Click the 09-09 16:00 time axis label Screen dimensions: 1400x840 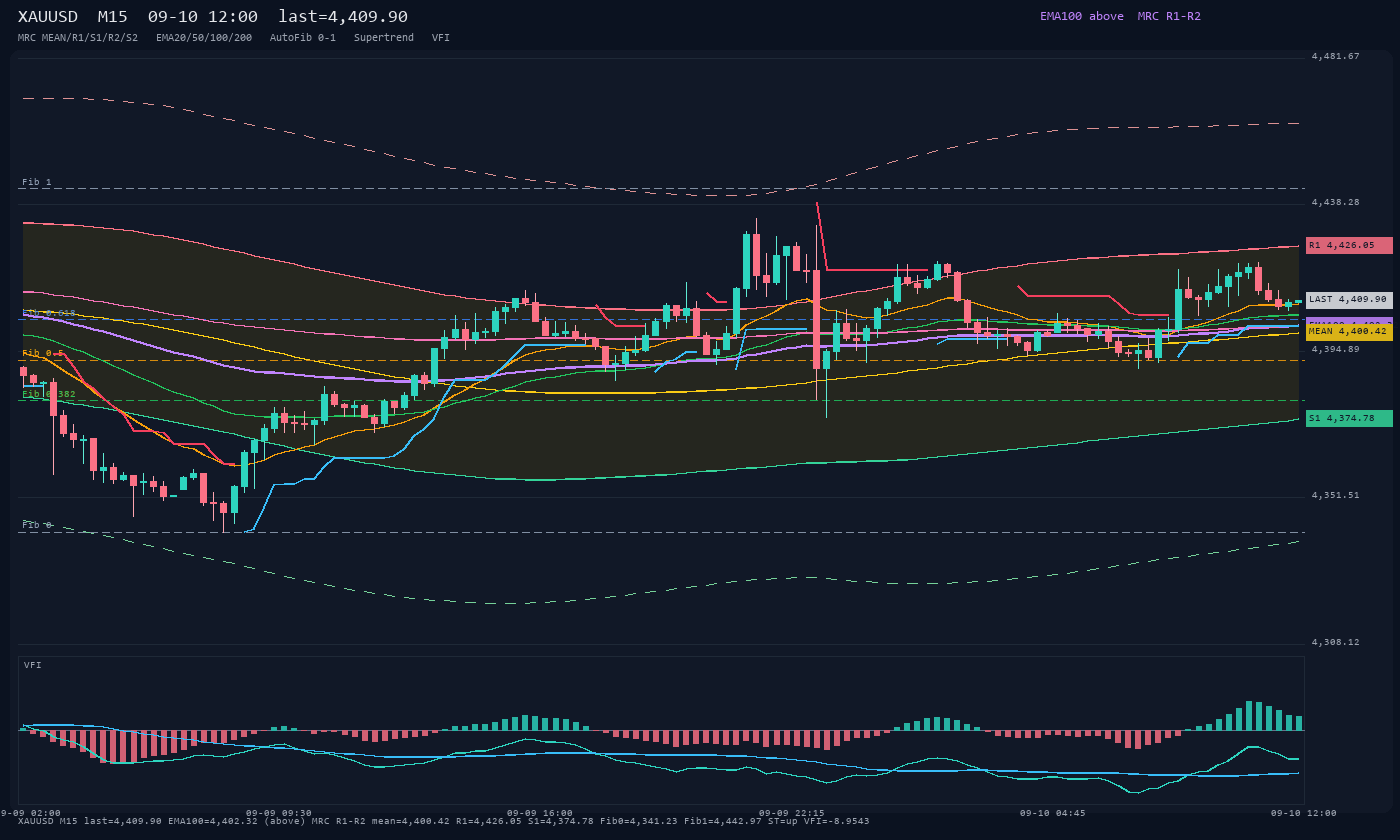click(x=540, y=813)
